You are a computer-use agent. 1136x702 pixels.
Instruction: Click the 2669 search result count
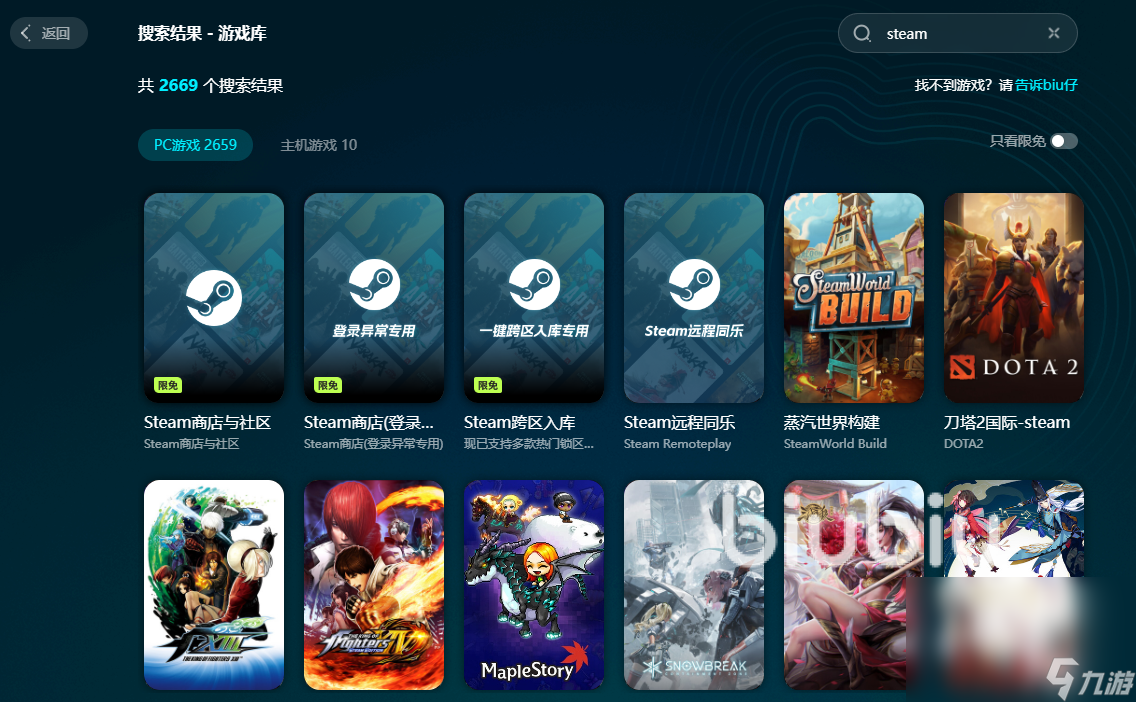[178, 85]
